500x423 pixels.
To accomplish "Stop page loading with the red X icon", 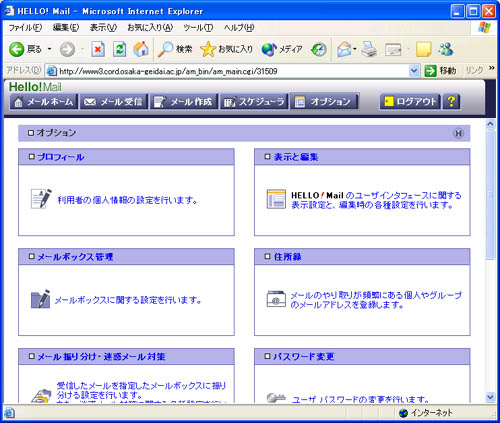I will tap(98, 49).
